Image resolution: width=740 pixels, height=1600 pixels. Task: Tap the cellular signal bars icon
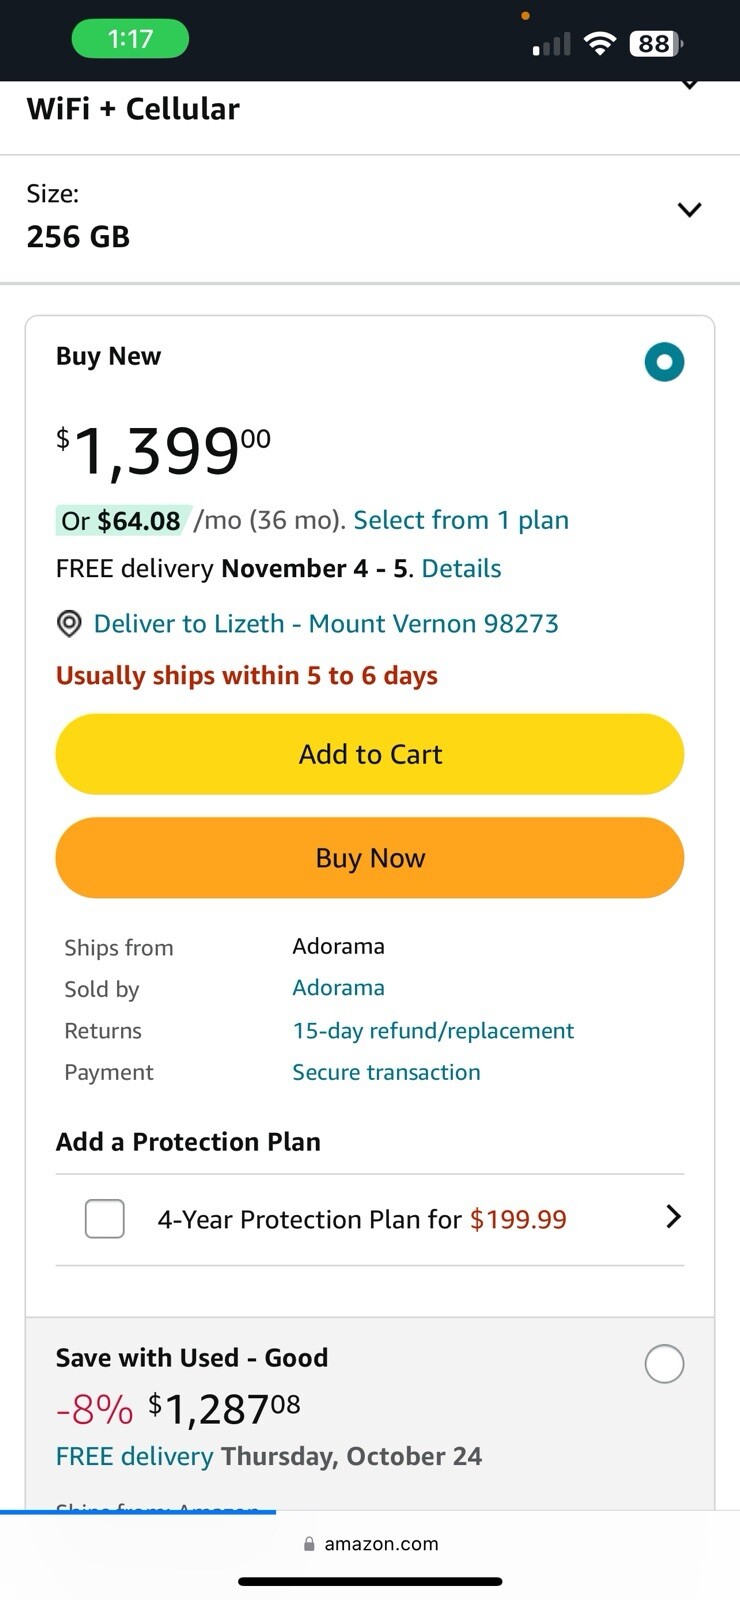coord(552,44)
